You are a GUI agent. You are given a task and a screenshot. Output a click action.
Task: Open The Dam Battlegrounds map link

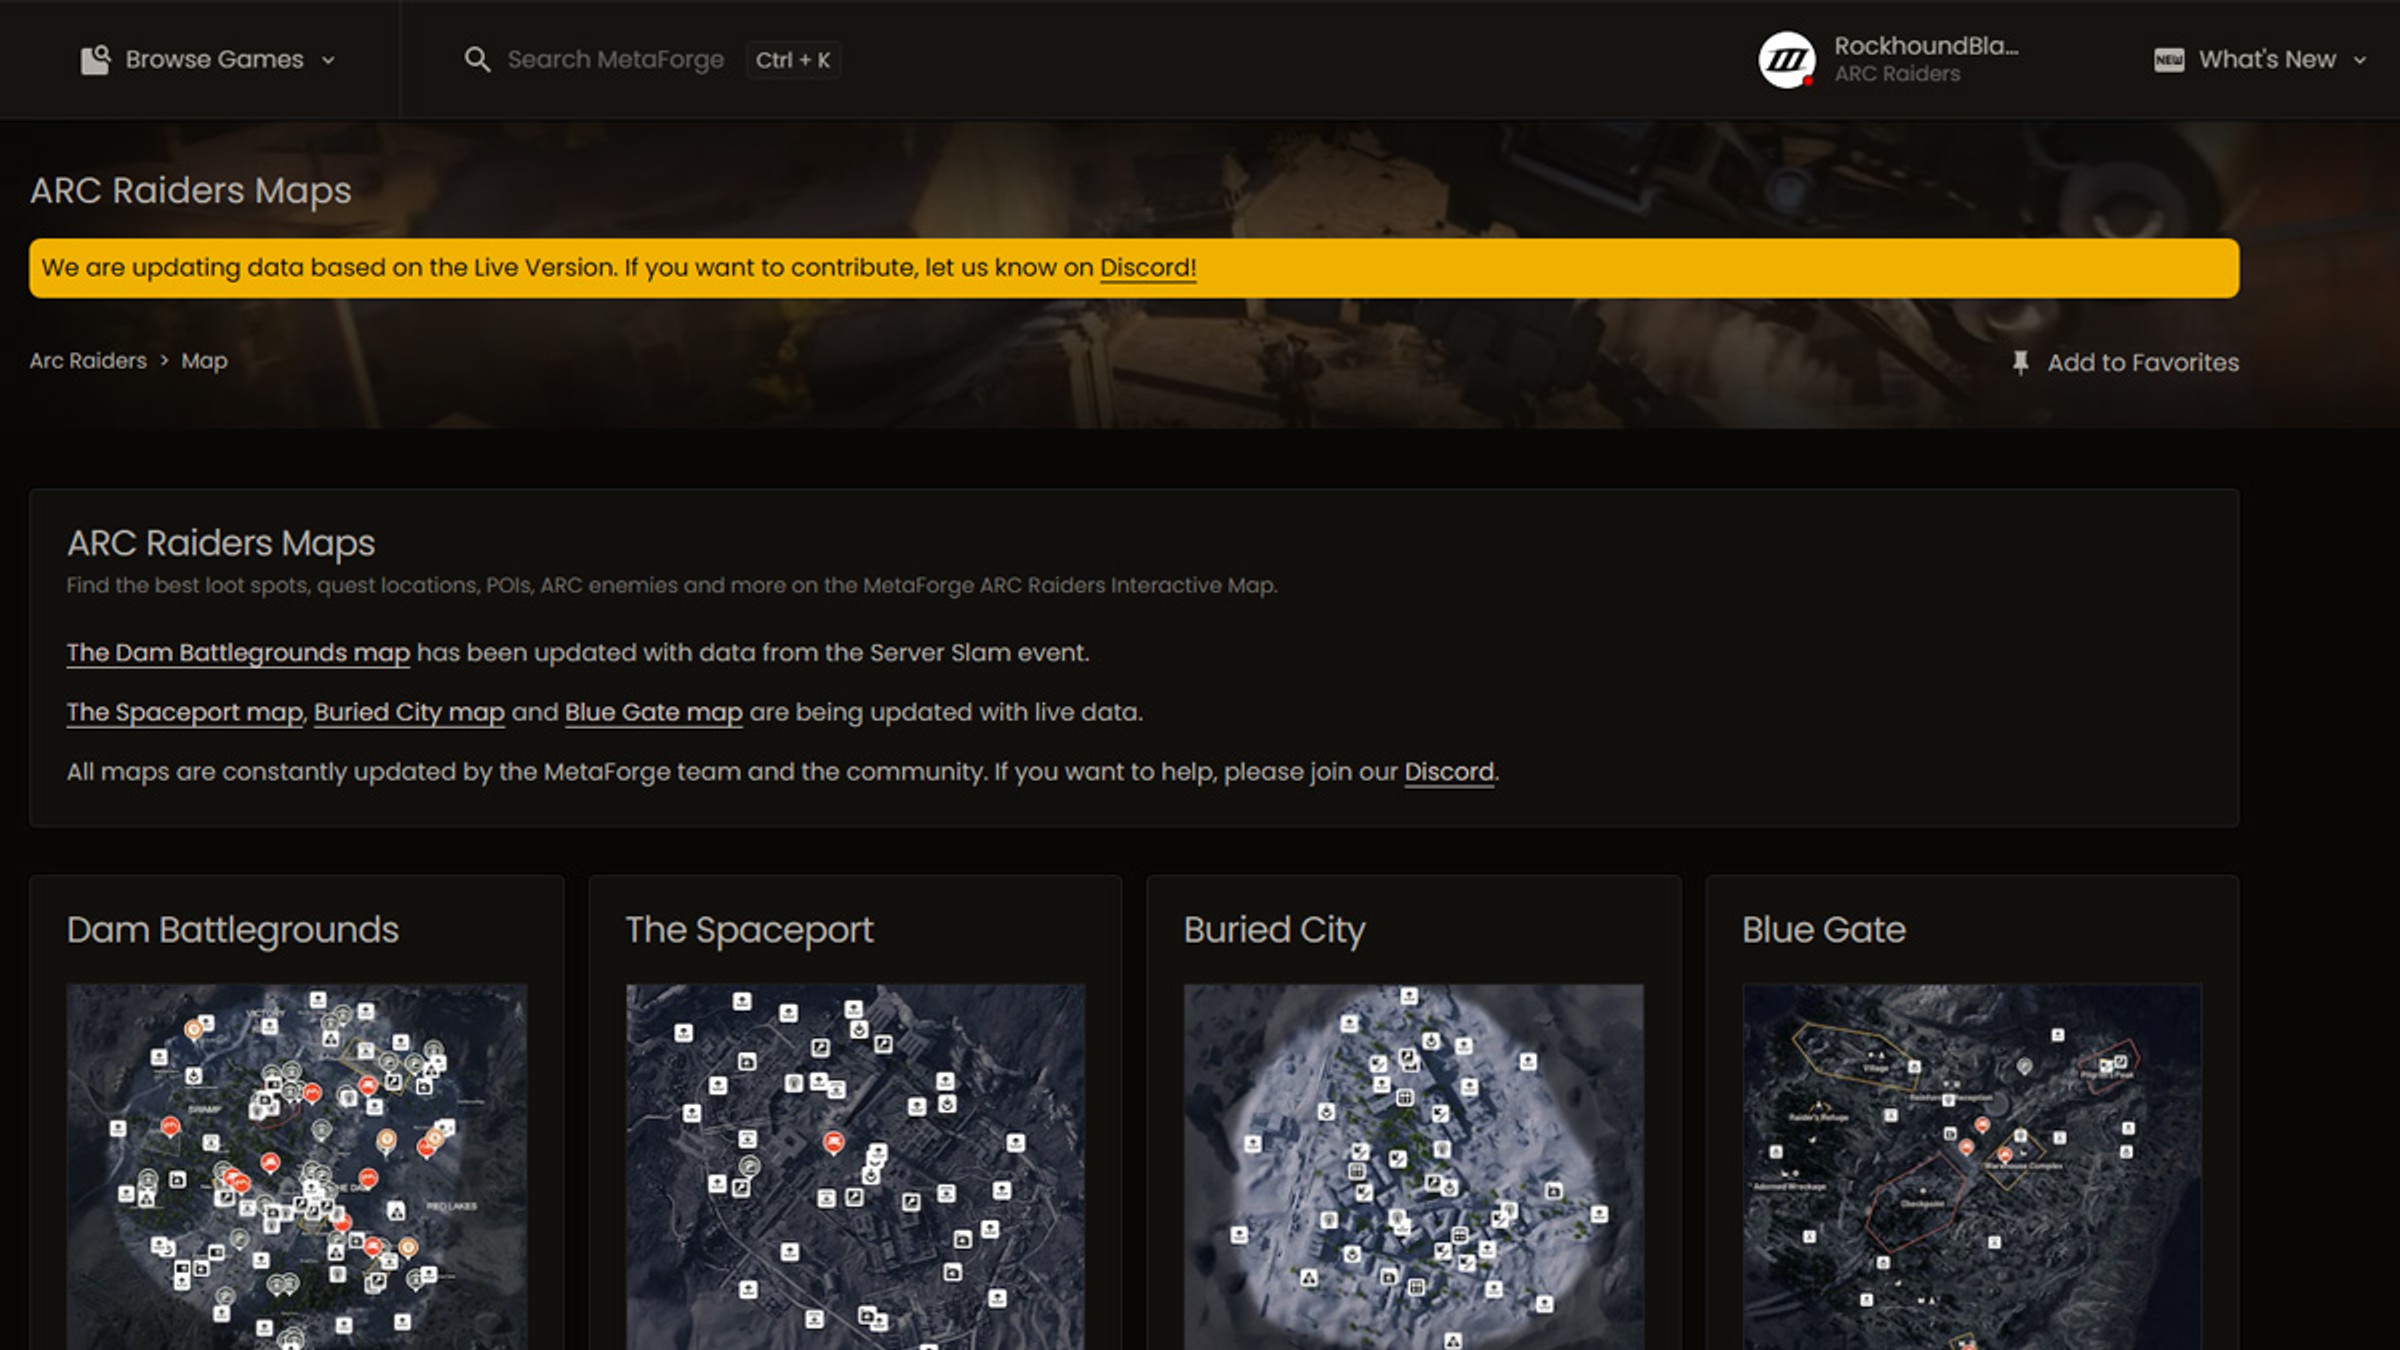[238, 653]
